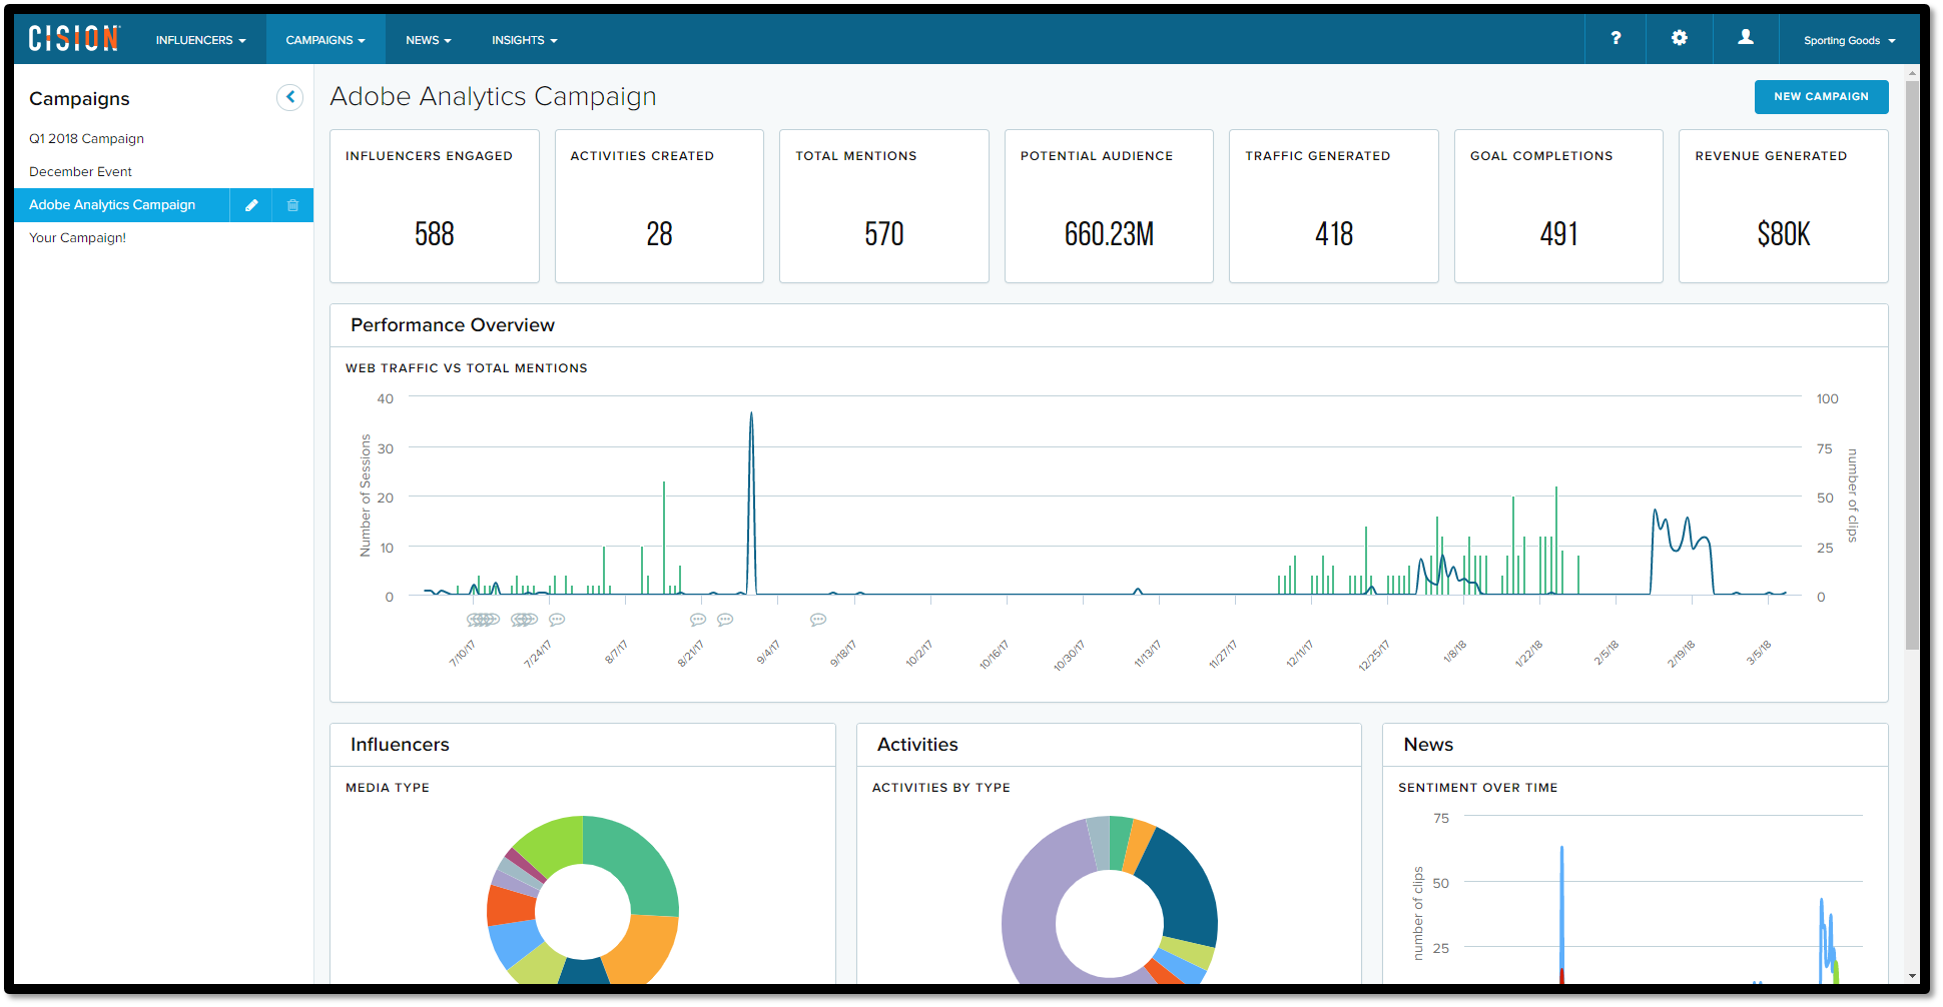Edit Adobe Analytics Campaign with the pencil icon

point(251,205)
